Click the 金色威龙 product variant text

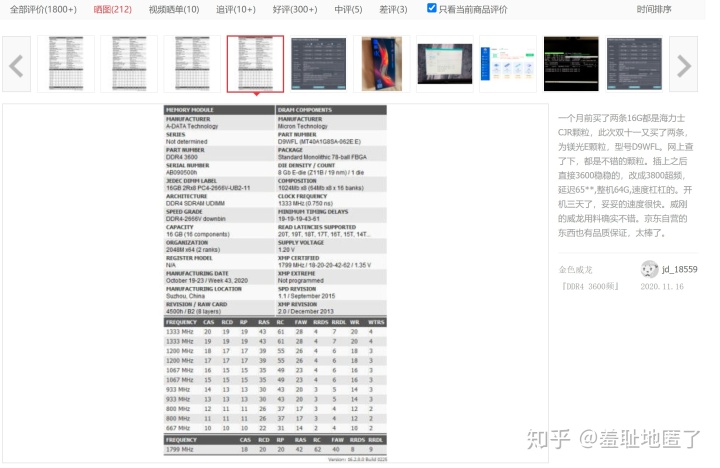point(575,270)
